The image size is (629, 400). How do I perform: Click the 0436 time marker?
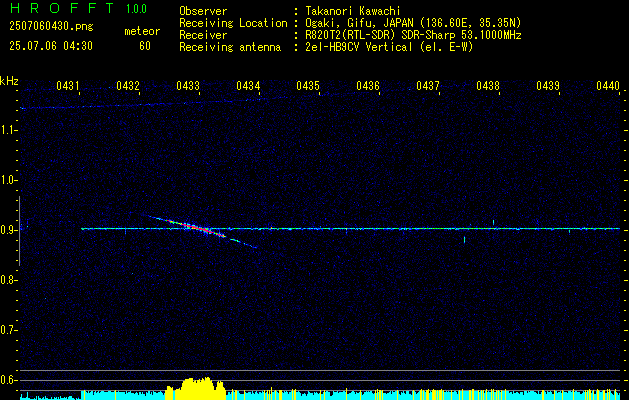368,85
